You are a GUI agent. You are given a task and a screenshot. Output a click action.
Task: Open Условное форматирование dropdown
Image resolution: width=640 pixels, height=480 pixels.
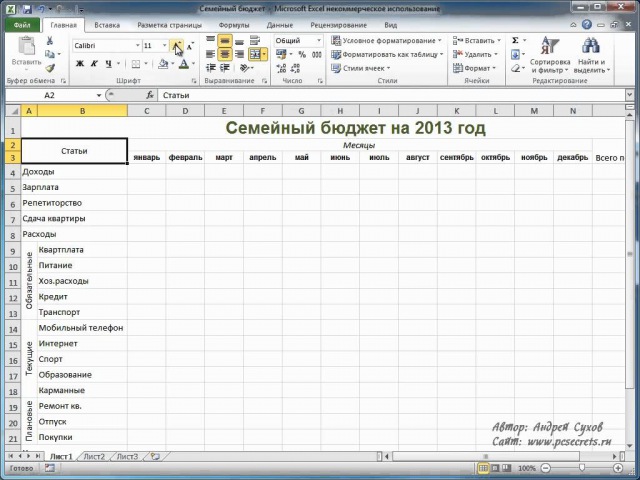[387, 40]
